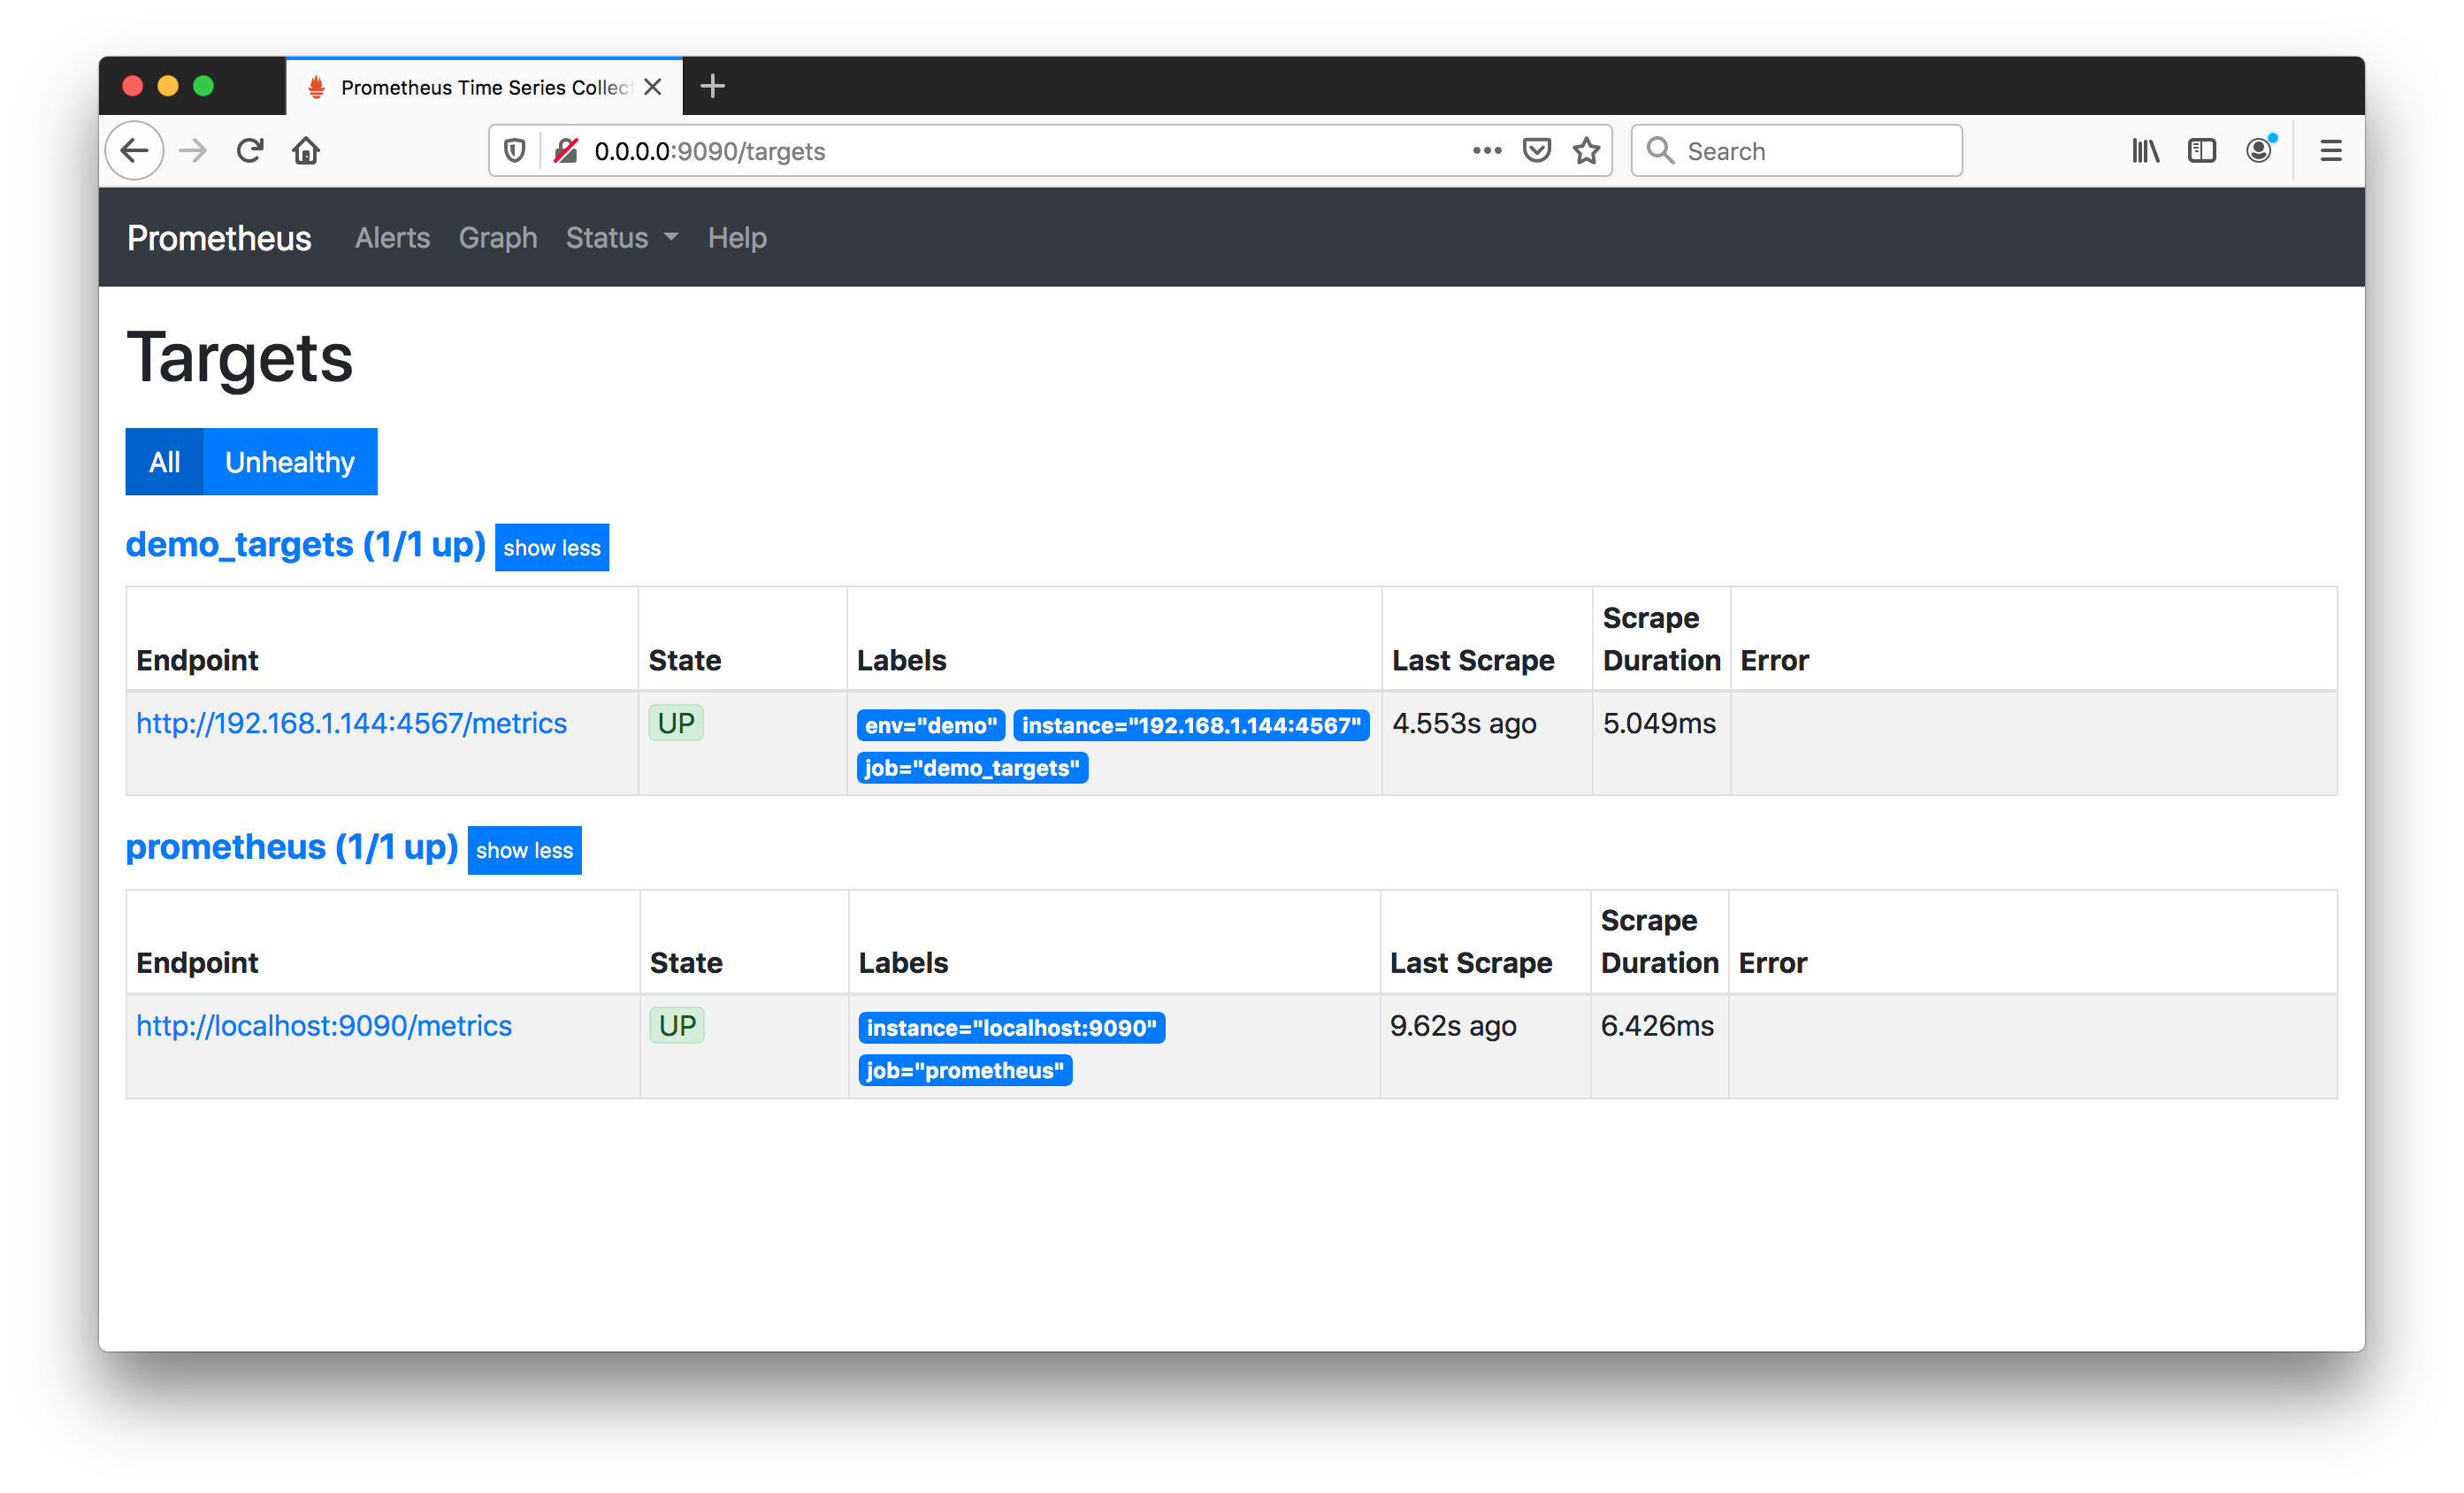Collapse demo_targets section with show less
This screenshot has width=2464, height=1493.
(551, 546)
